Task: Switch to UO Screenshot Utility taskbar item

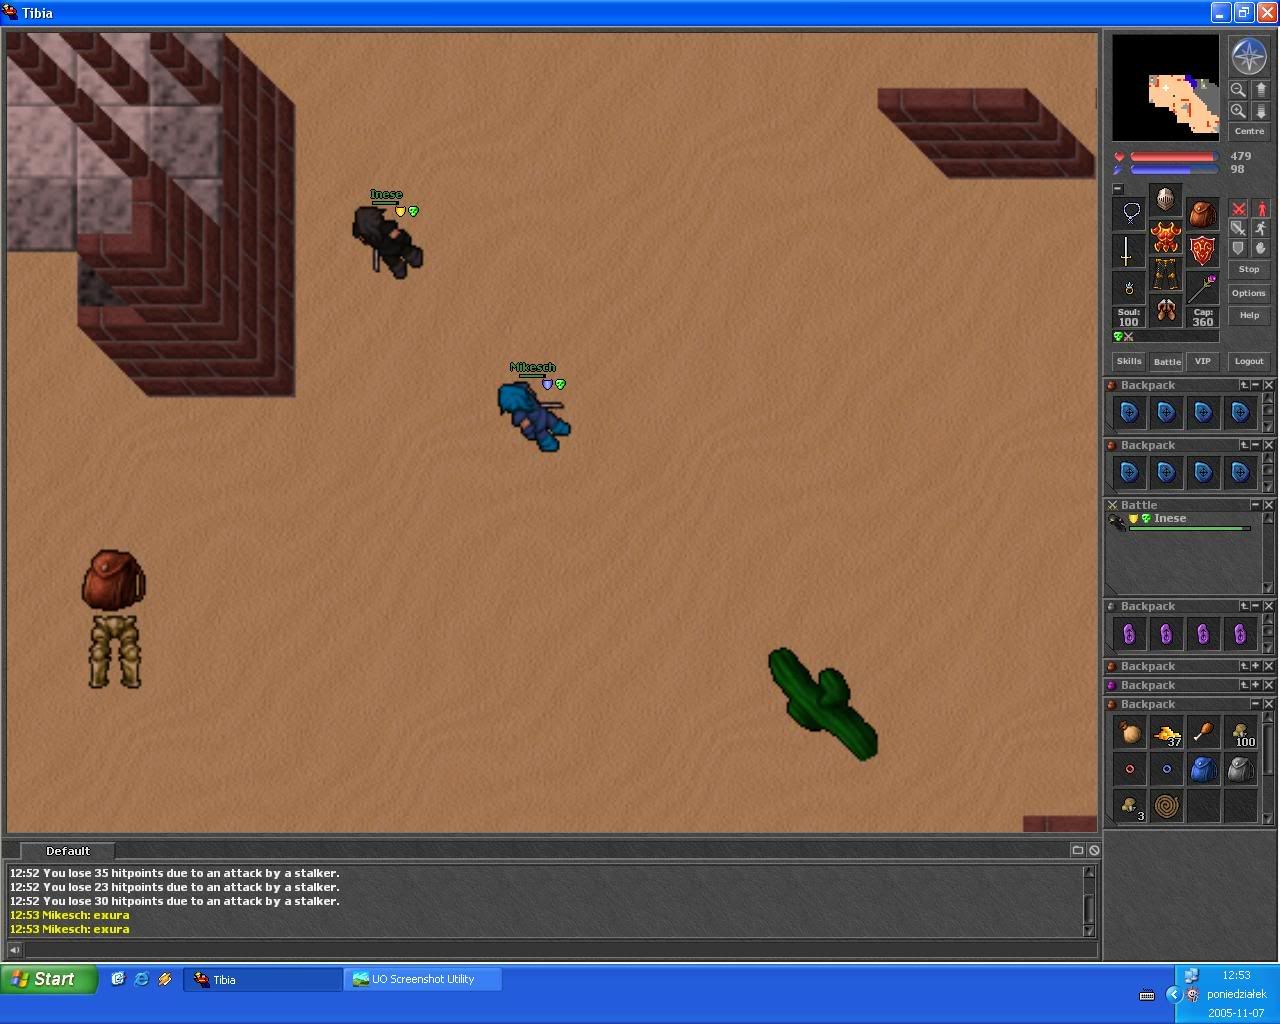Action: pyautogui.click(x=423, y=980)
